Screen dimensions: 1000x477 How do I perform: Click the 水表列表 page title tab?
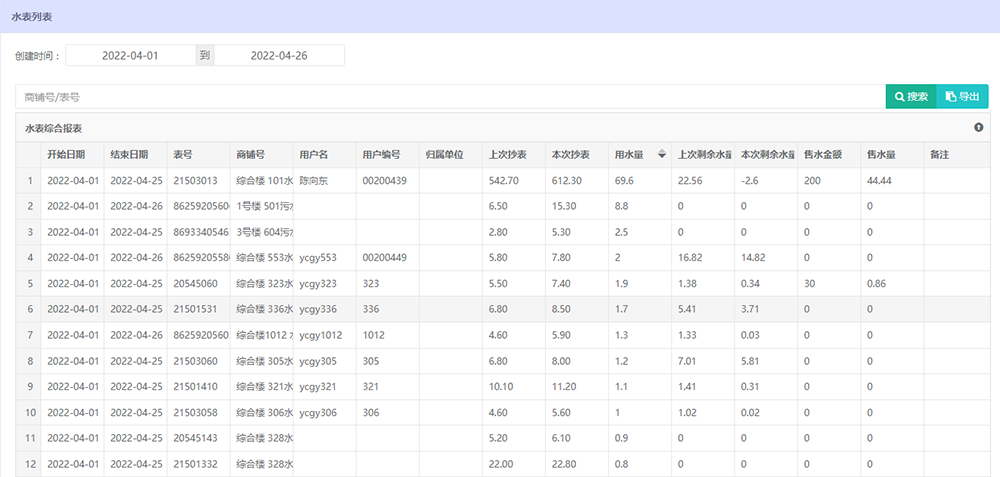click(33, 16)
